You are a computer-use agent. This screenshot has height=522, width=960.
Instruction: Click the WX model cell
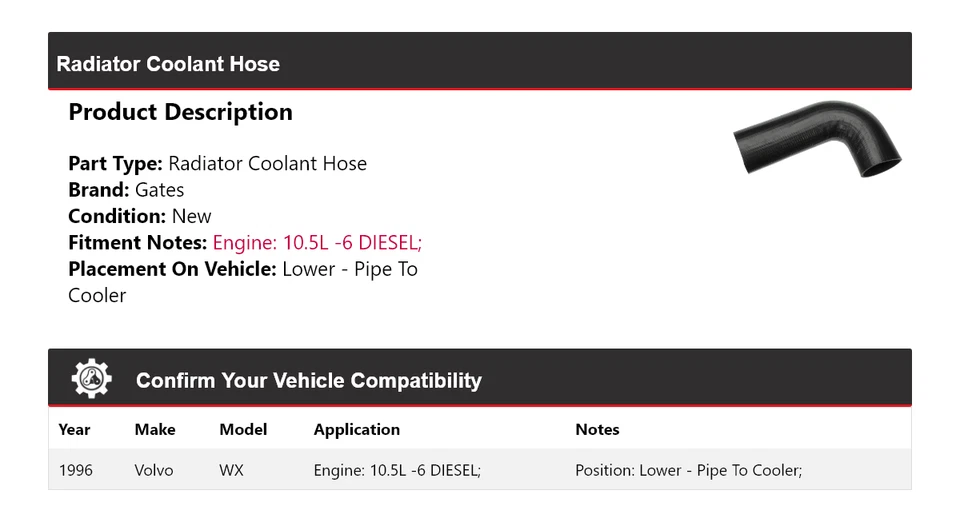[x=231, y=470]
